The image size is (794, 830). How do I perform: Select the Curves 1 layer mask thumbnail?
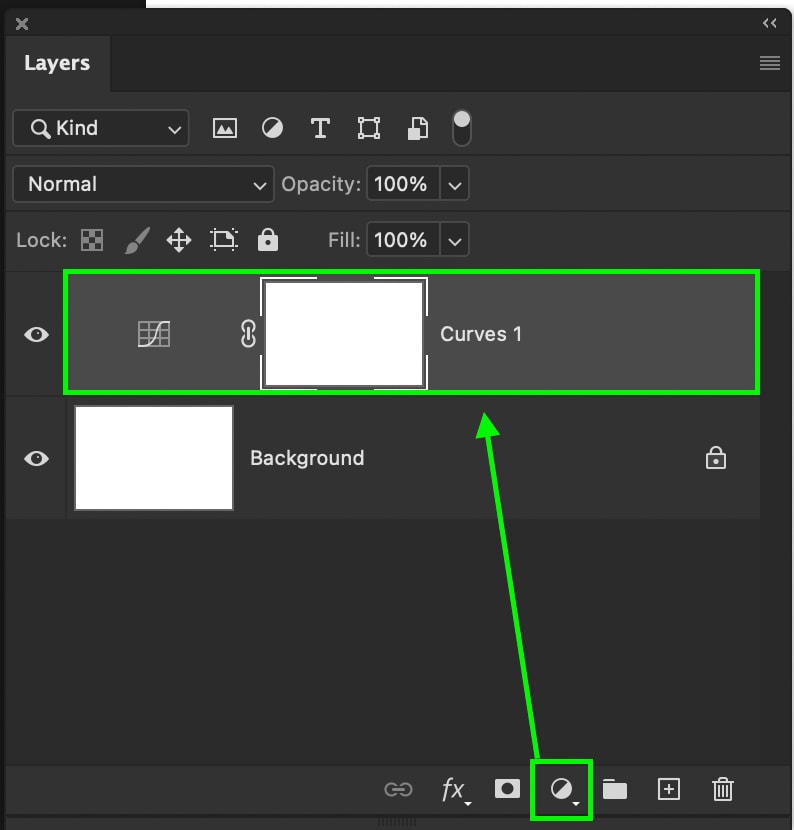tap(344, 333)
